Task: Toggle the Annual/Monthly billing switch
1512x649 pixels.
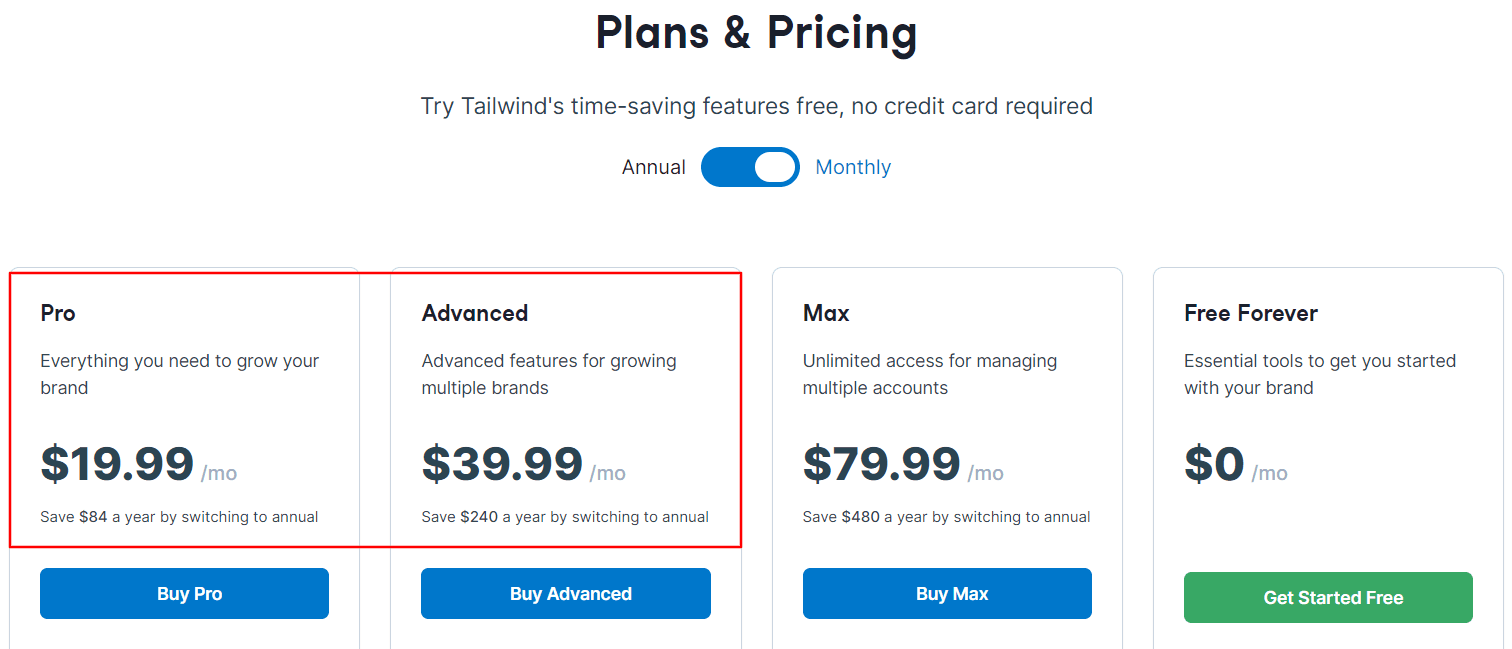Action: pos(750,167)
